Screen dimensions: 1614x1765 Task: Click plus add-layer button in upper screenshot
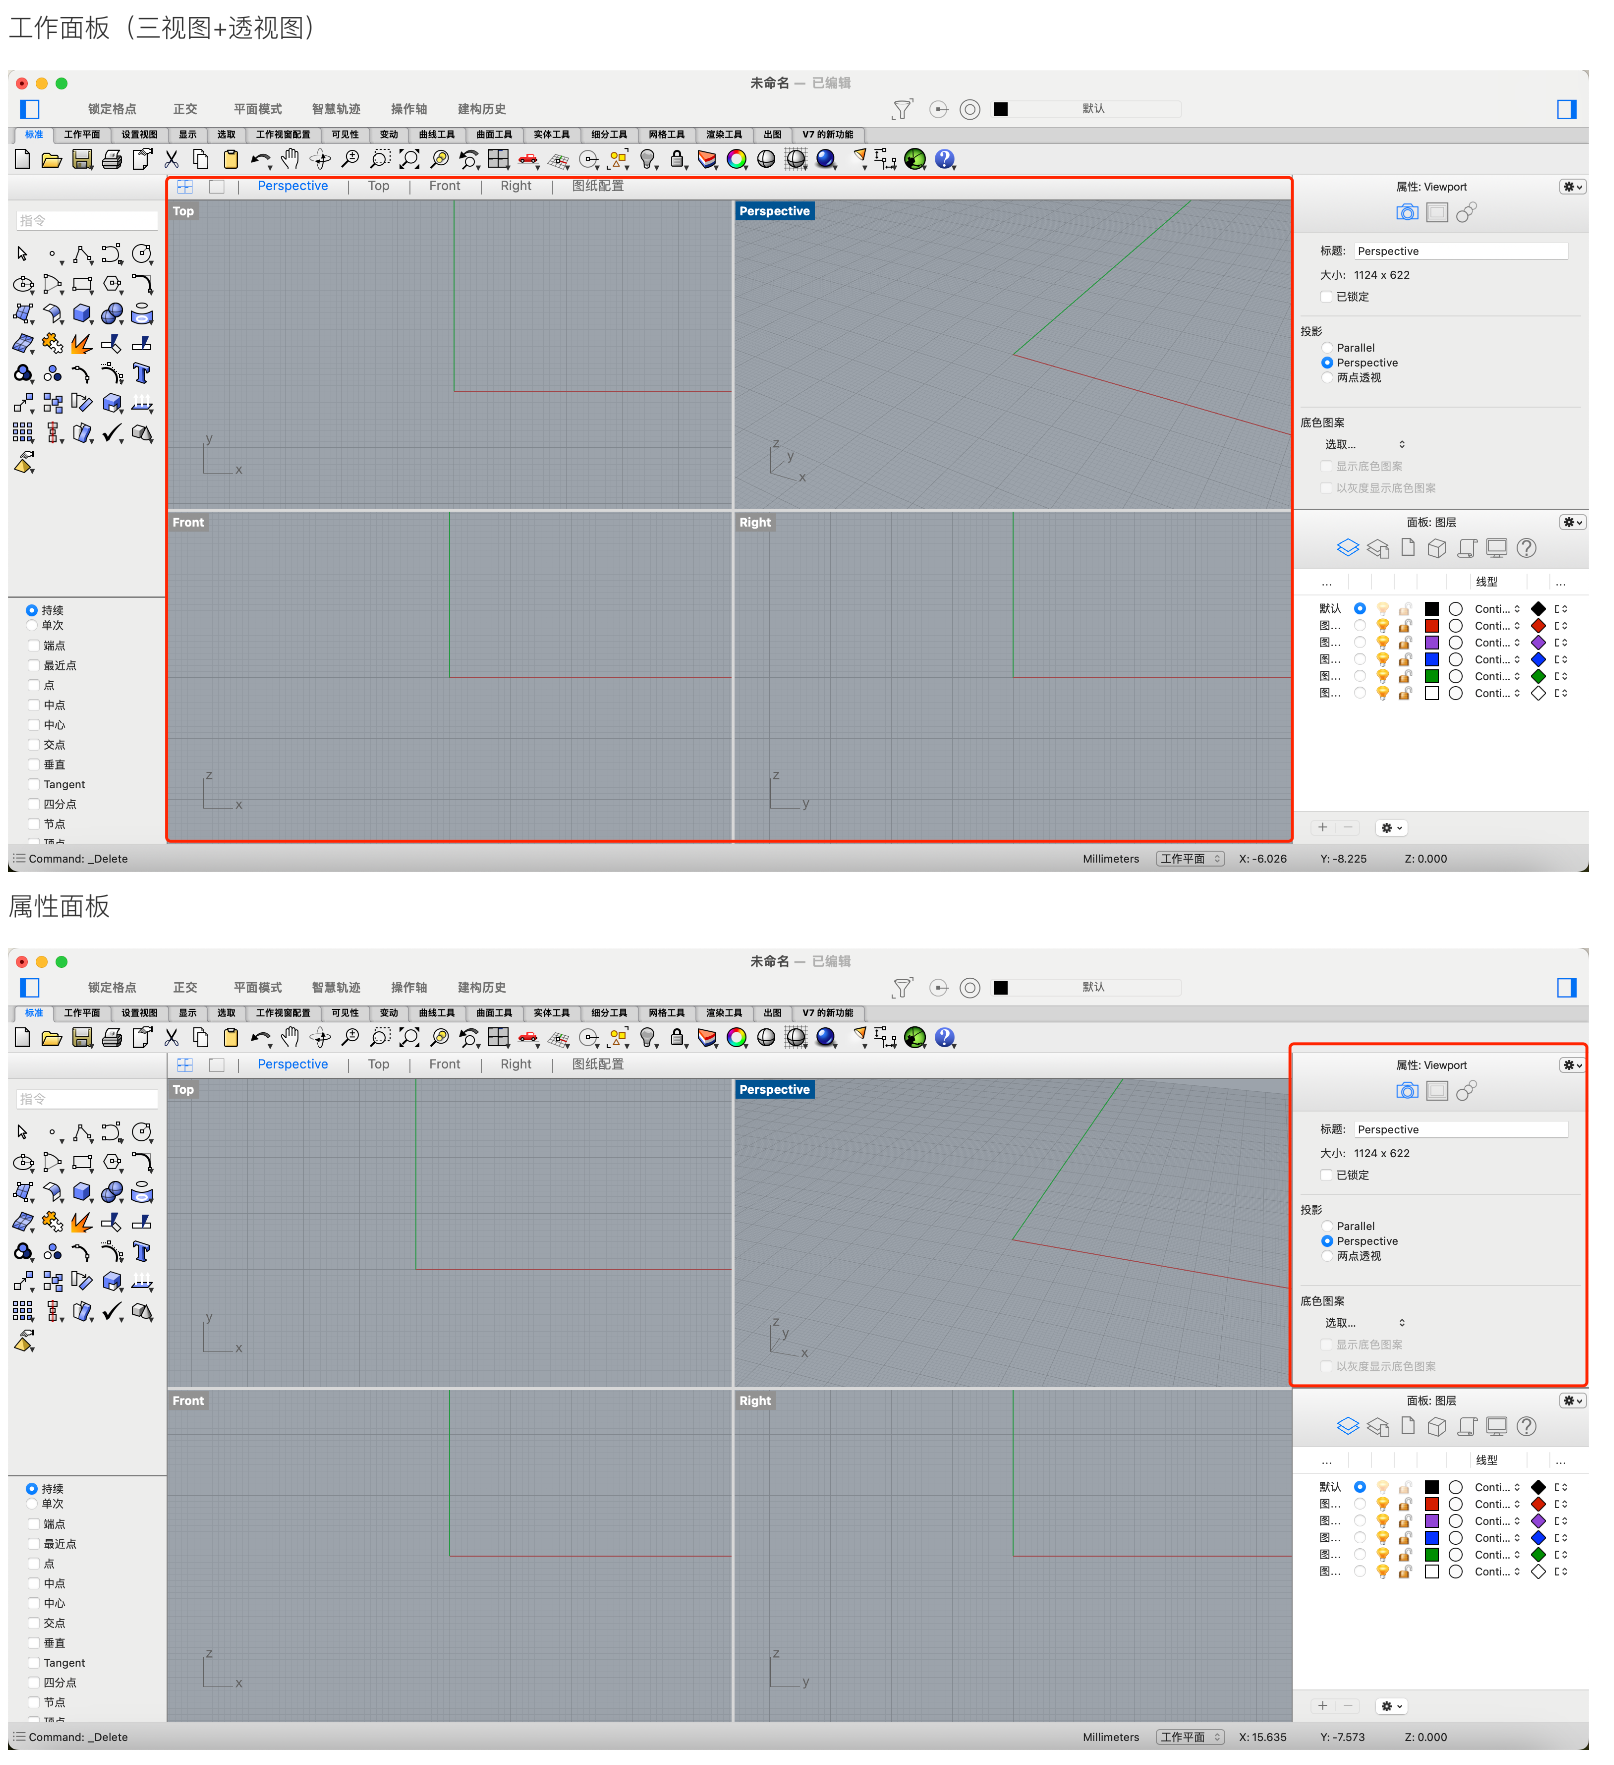(x=1322, y=827)
